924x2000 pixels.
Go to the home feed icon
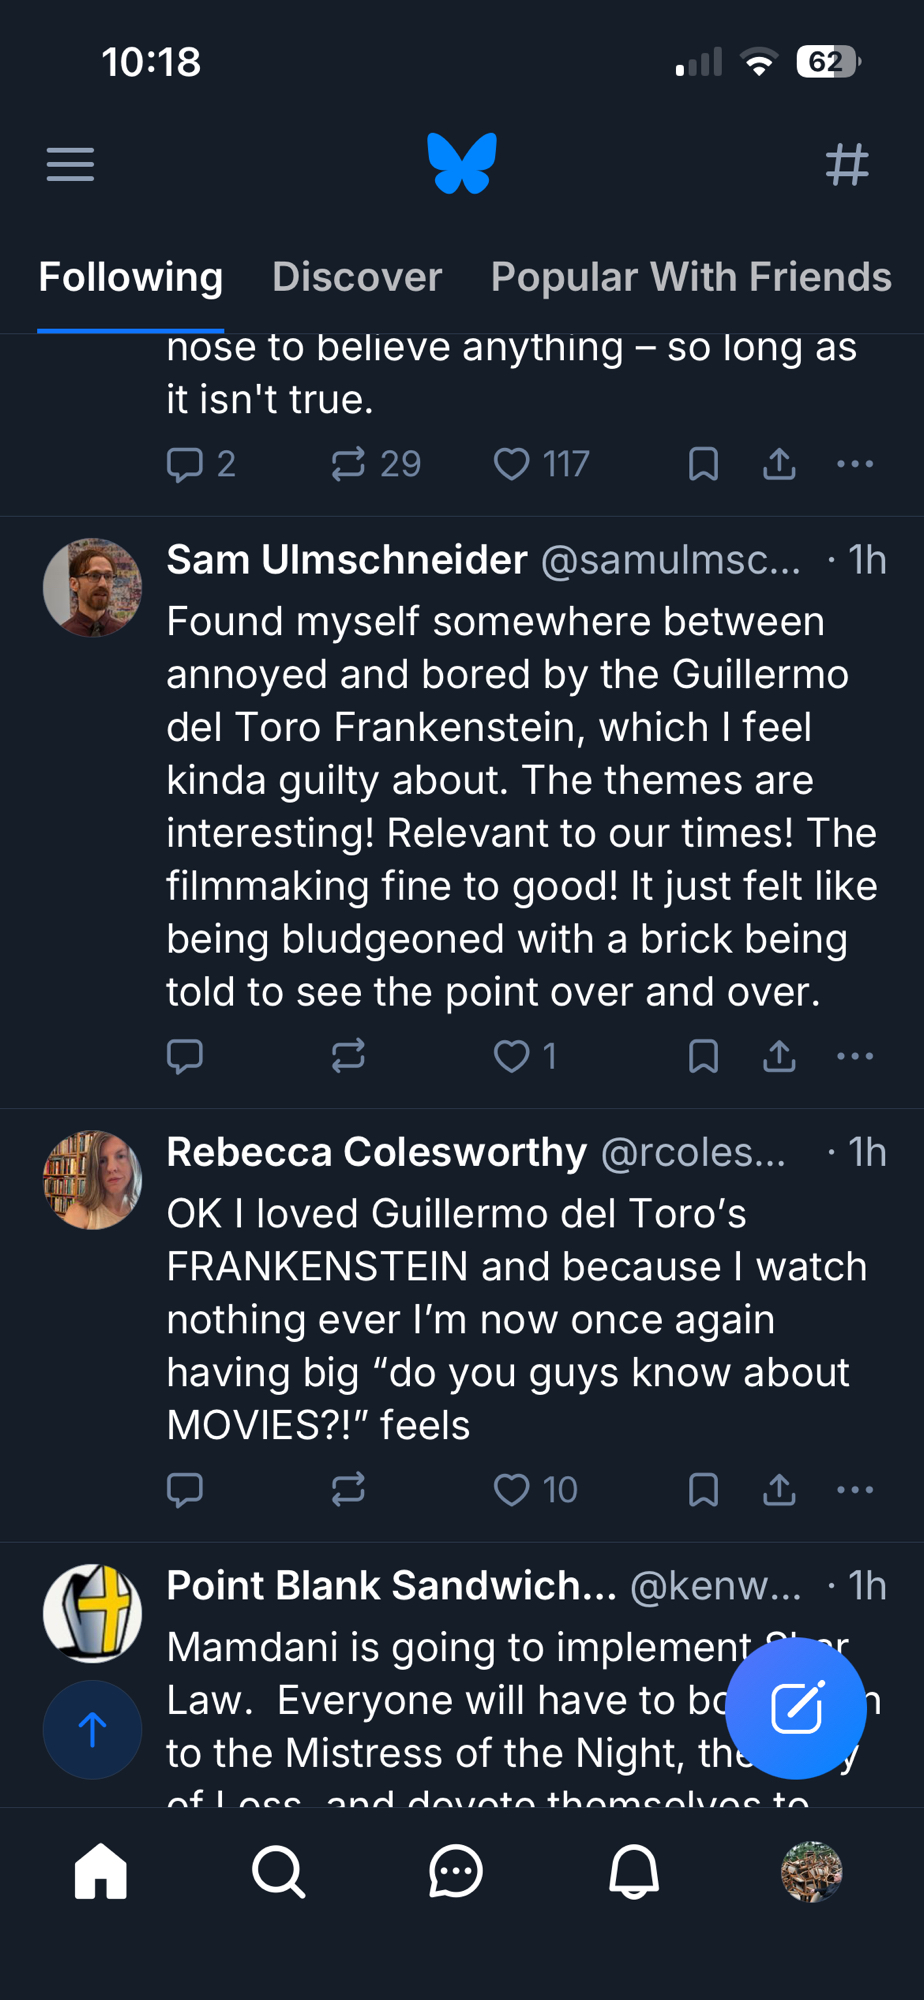(x=101, y=1871)
